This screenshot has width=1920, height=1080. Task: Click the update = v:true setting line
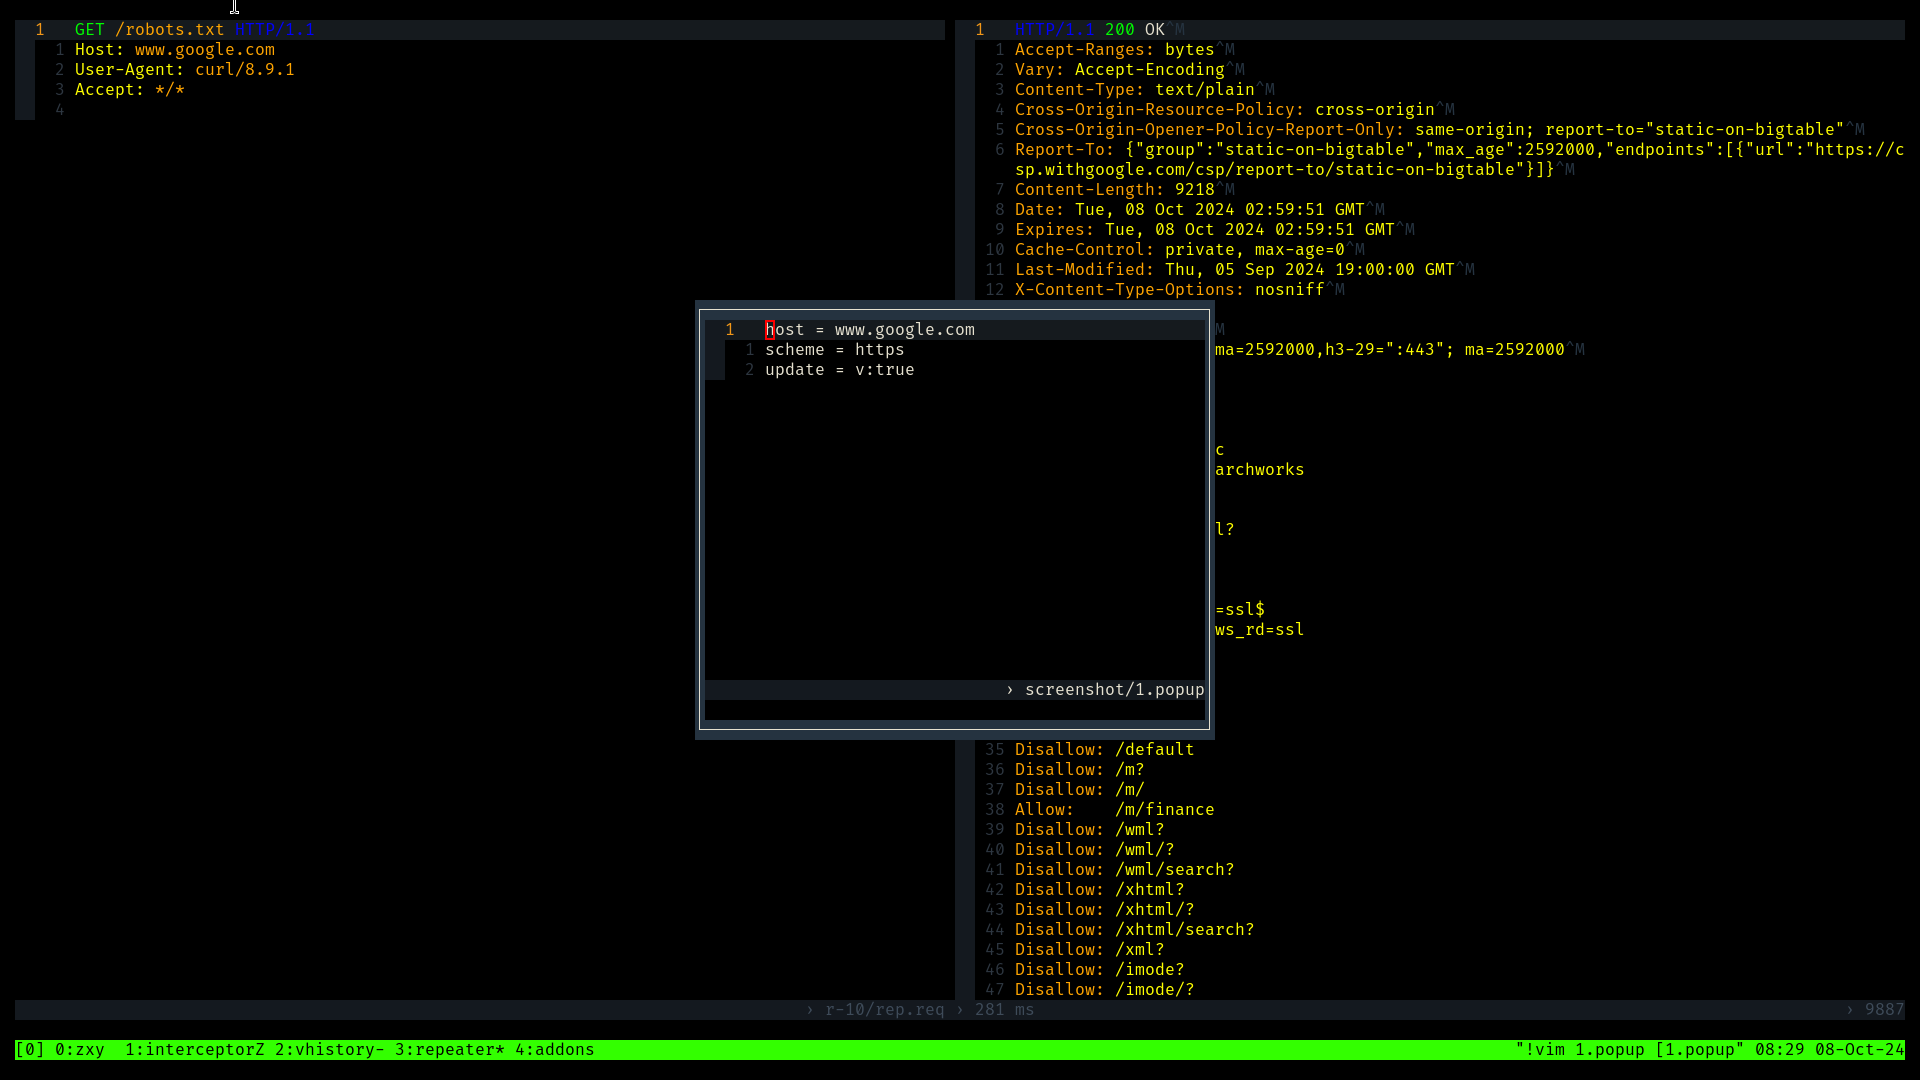pos(839,369)
